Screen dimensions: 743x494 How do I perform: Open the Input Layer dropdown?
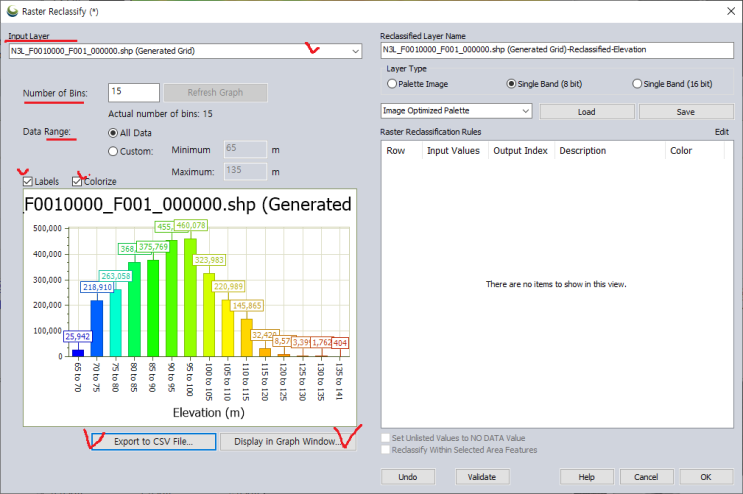[x=355, y=50]
